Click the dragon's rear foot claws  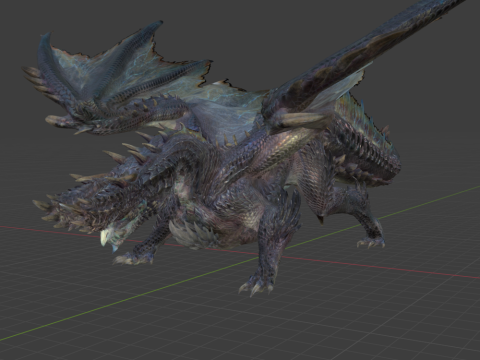coord(371,242)
